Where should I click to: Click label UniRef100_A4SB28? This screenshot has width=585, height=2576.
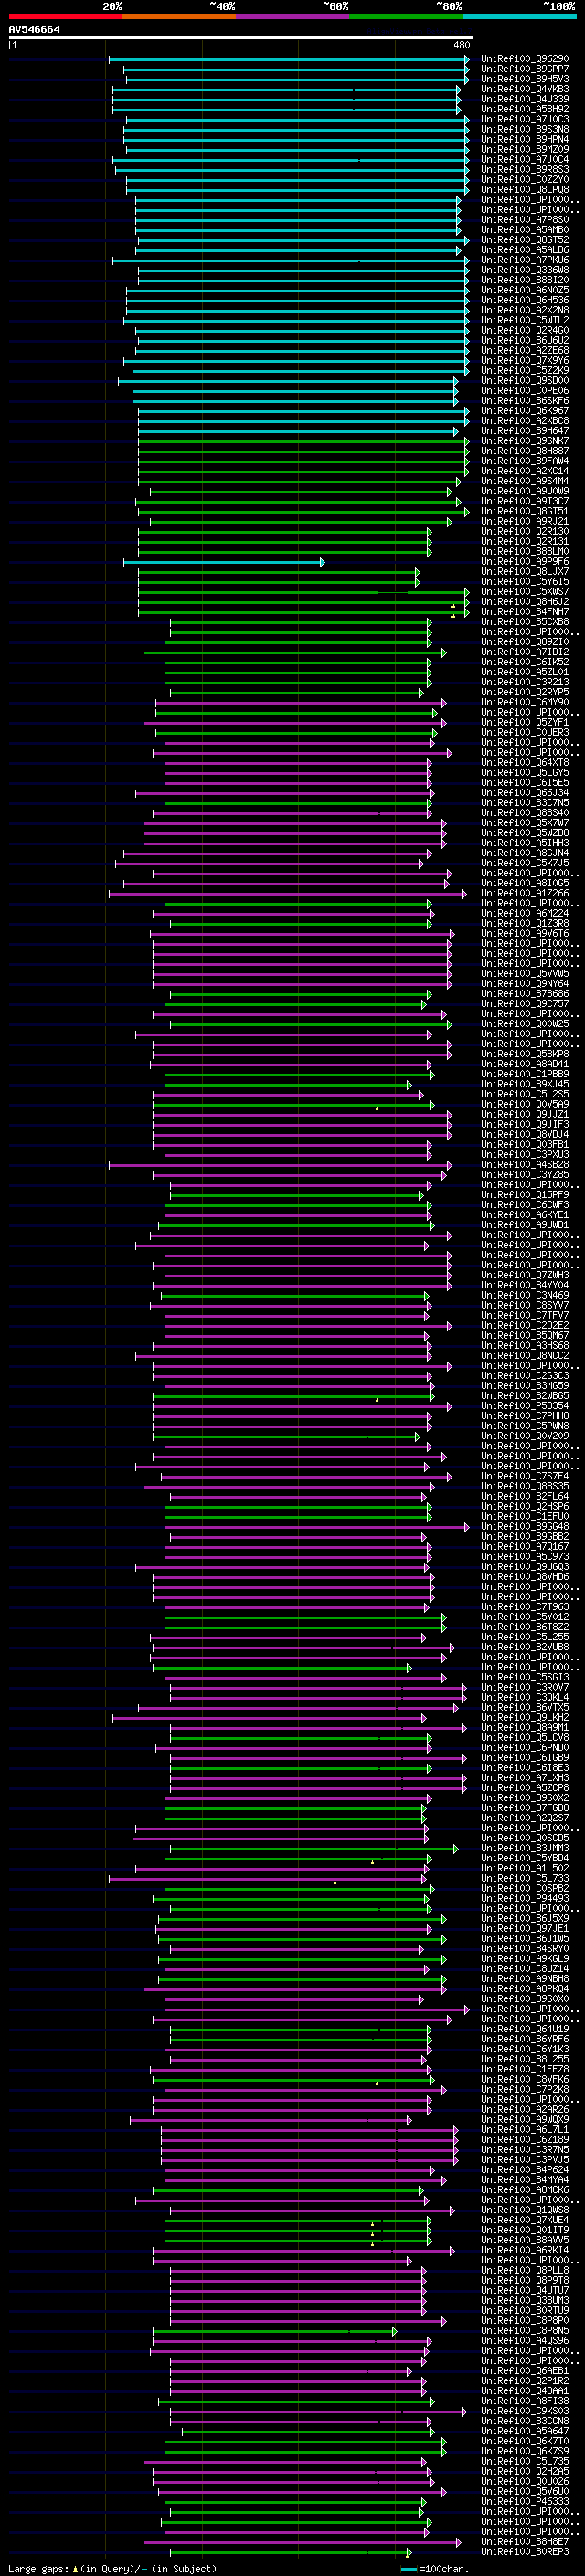[x=525, y=1165]
